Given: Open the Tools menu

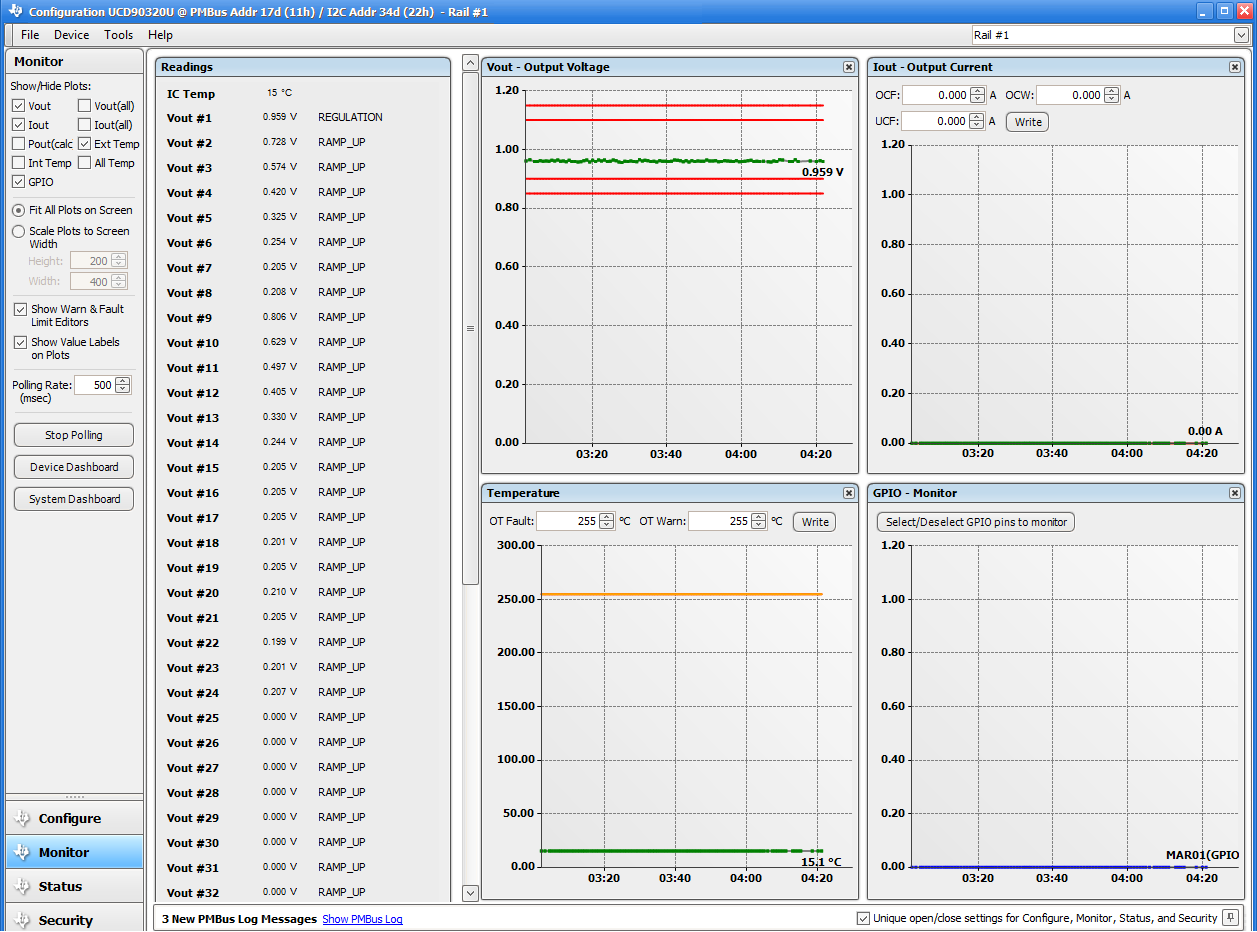Looking at the screenshot, I should (118, 34).
